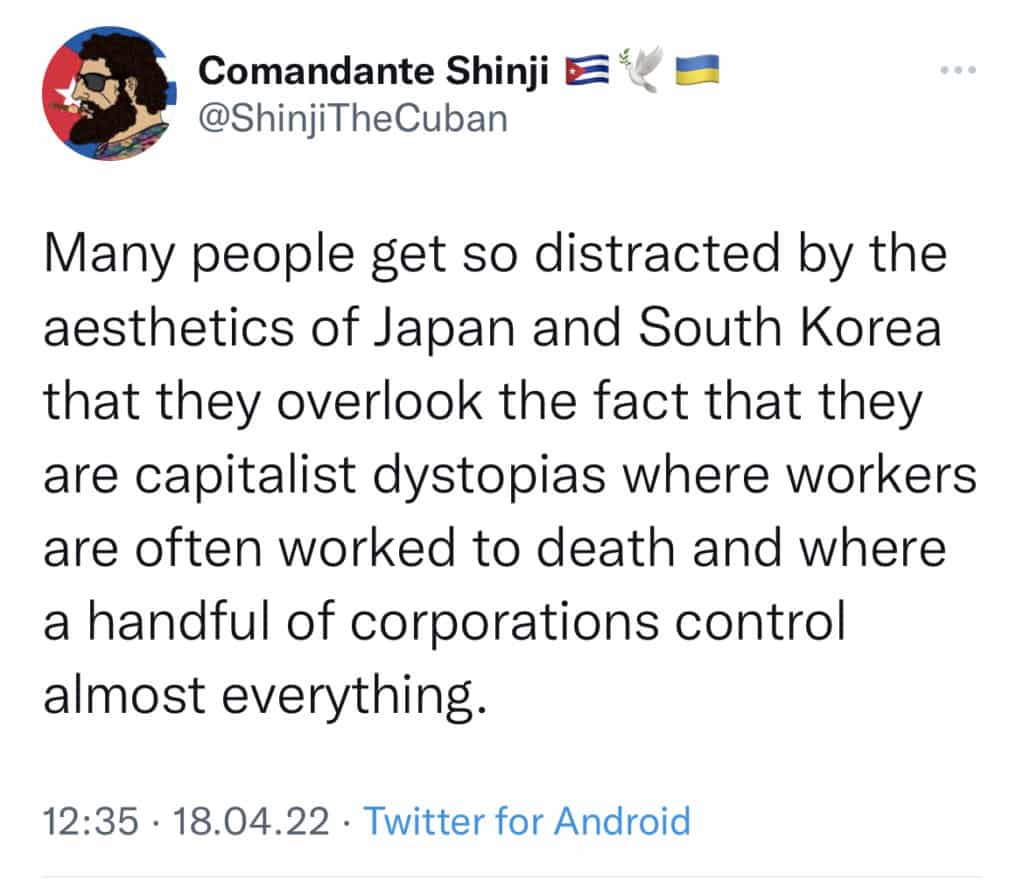The height and width of the screenshot is (894, 1024).
Task: Click the words 'capitalist dystopias' in tweet
Action: (x=370, y=475)
